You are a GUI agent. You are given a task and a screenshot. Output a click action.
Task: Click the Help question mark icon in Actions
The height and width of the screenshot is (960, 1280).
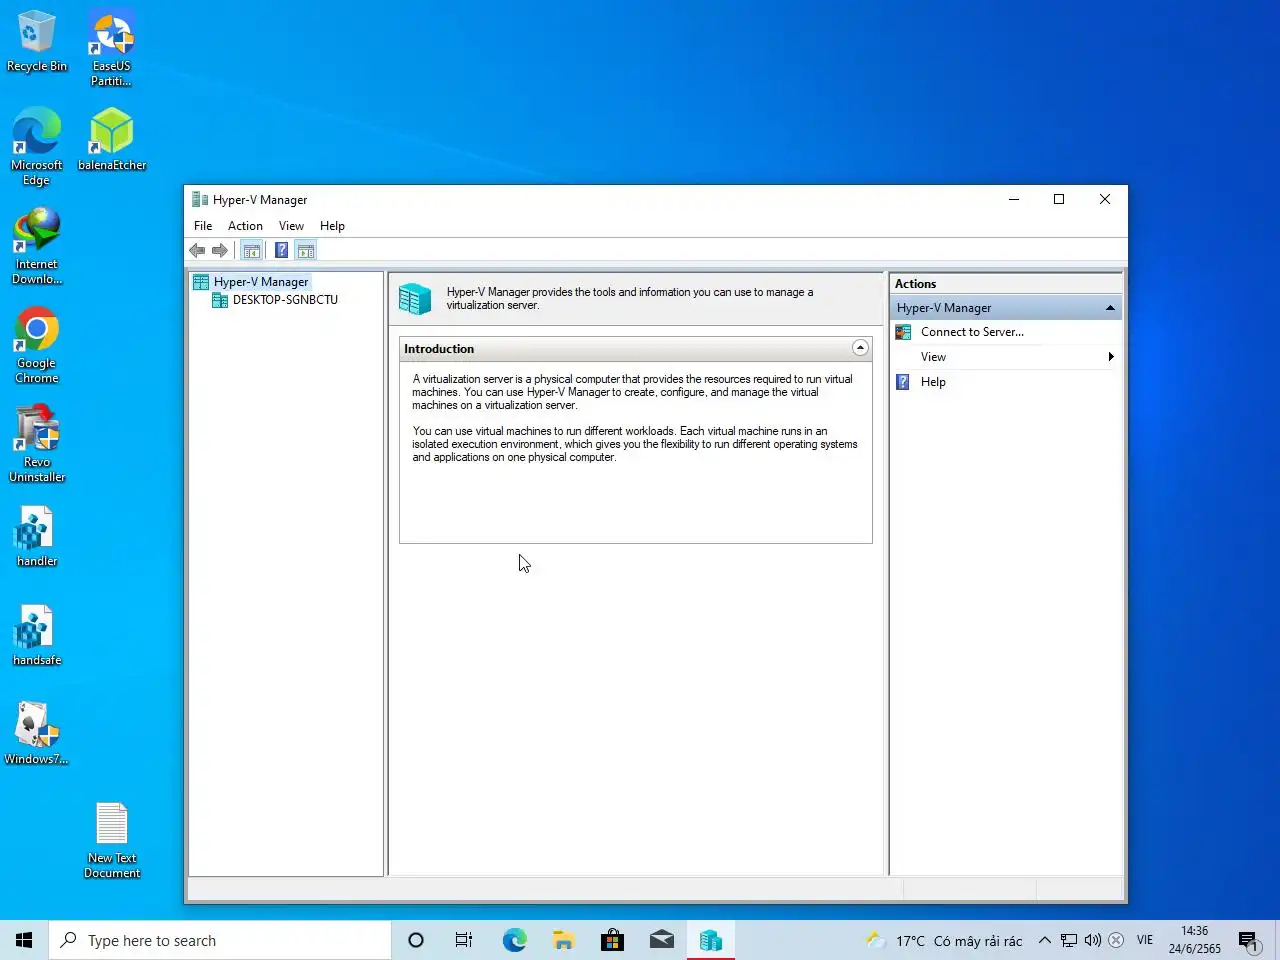tap(903, 382)
